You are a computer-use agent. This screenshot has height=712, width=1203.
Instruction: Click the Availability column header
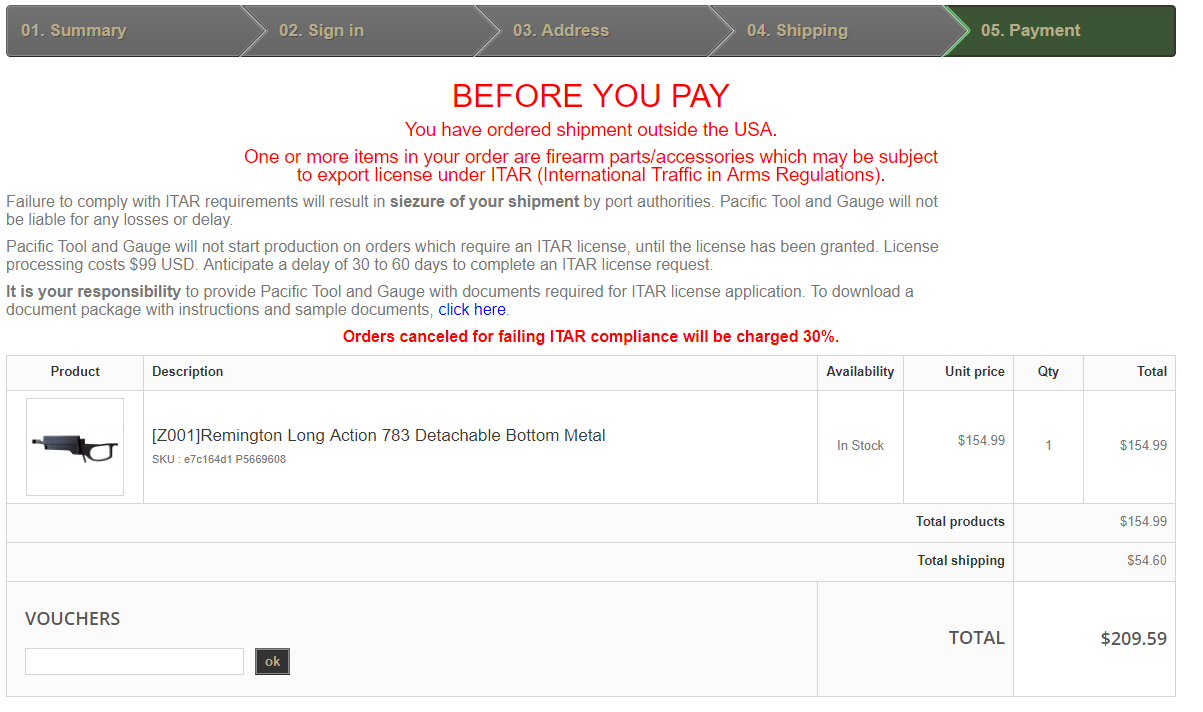coord(860,371)
